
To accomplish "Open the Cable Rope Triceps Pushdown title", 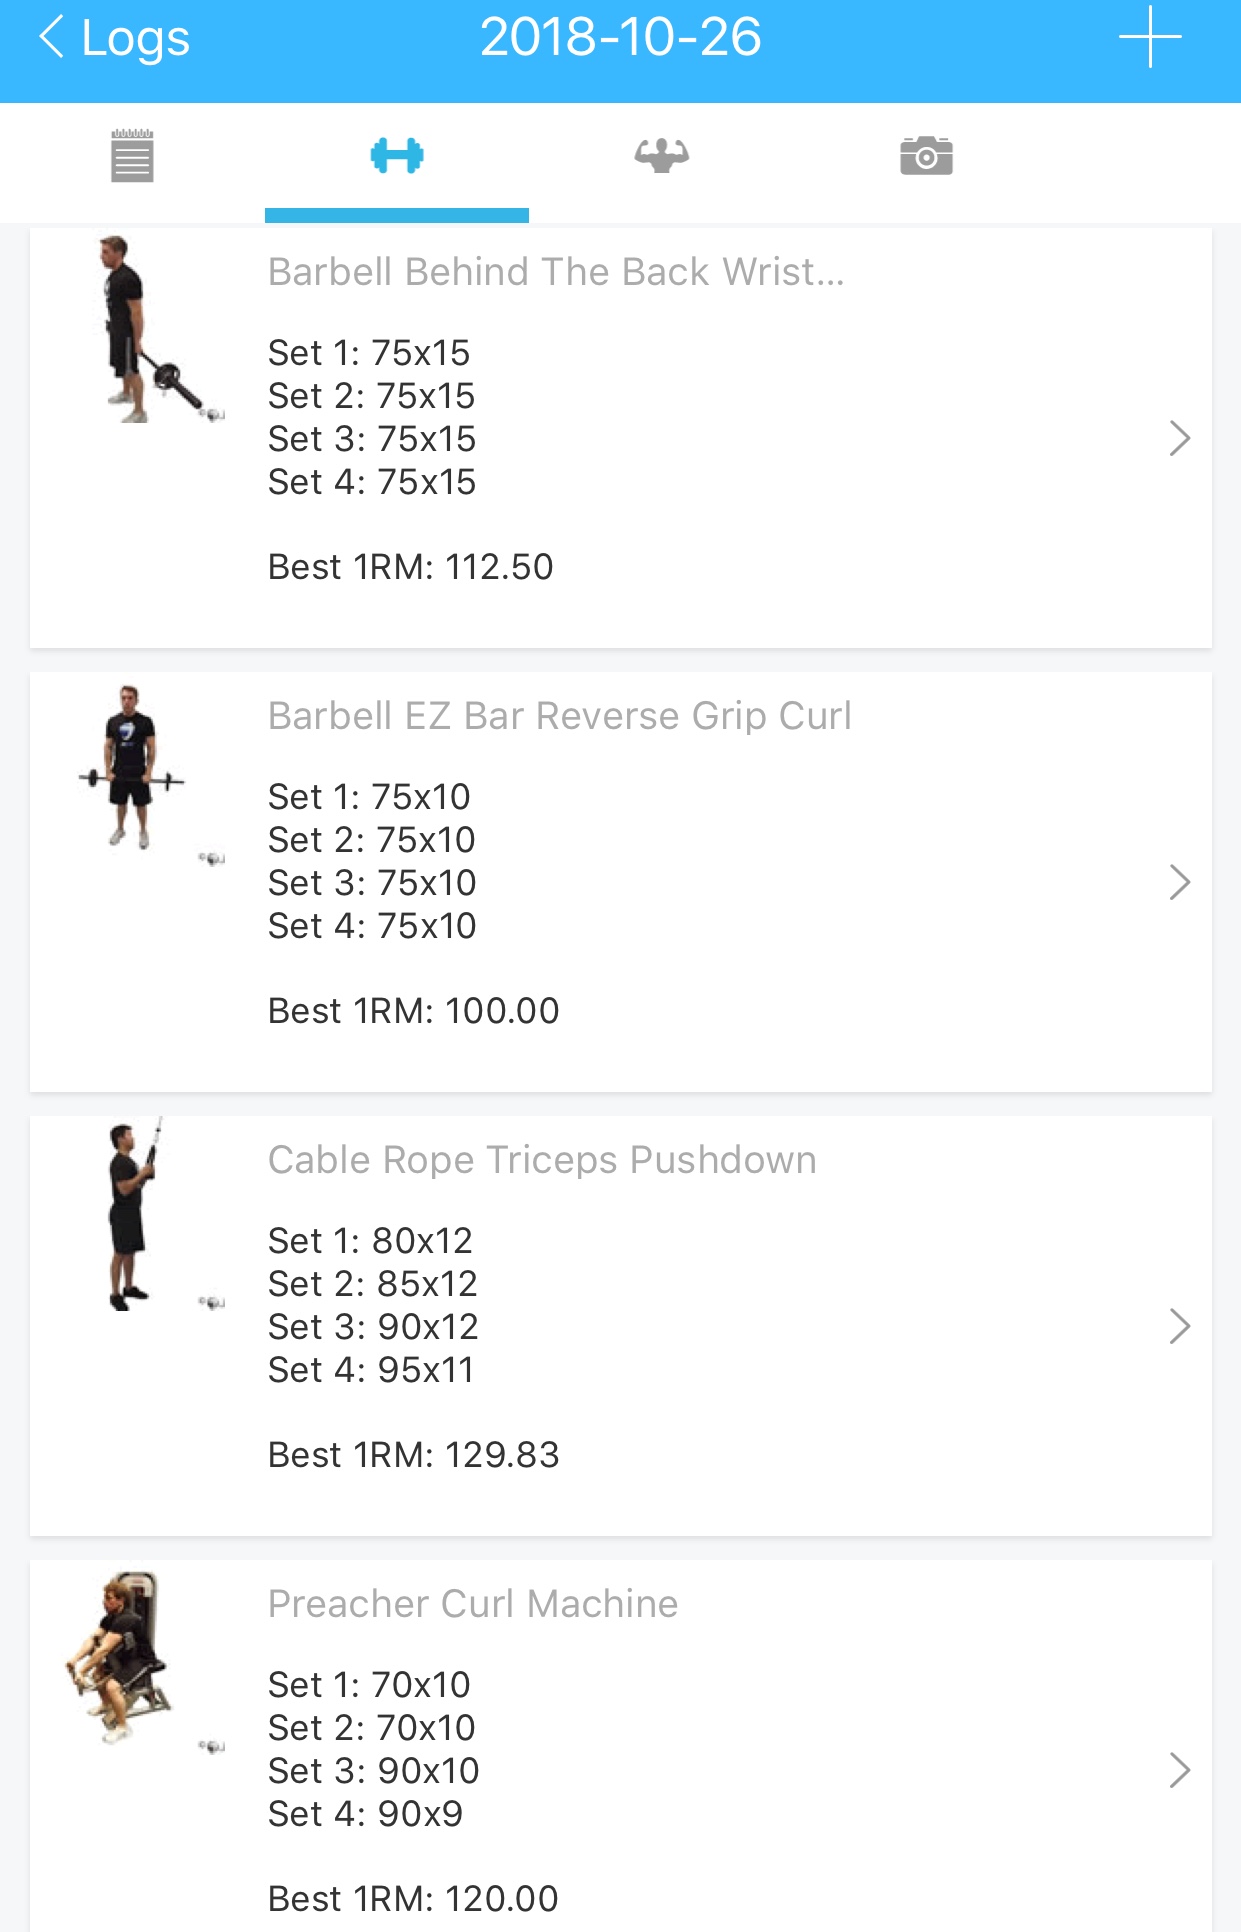I will pos(542,1160).
